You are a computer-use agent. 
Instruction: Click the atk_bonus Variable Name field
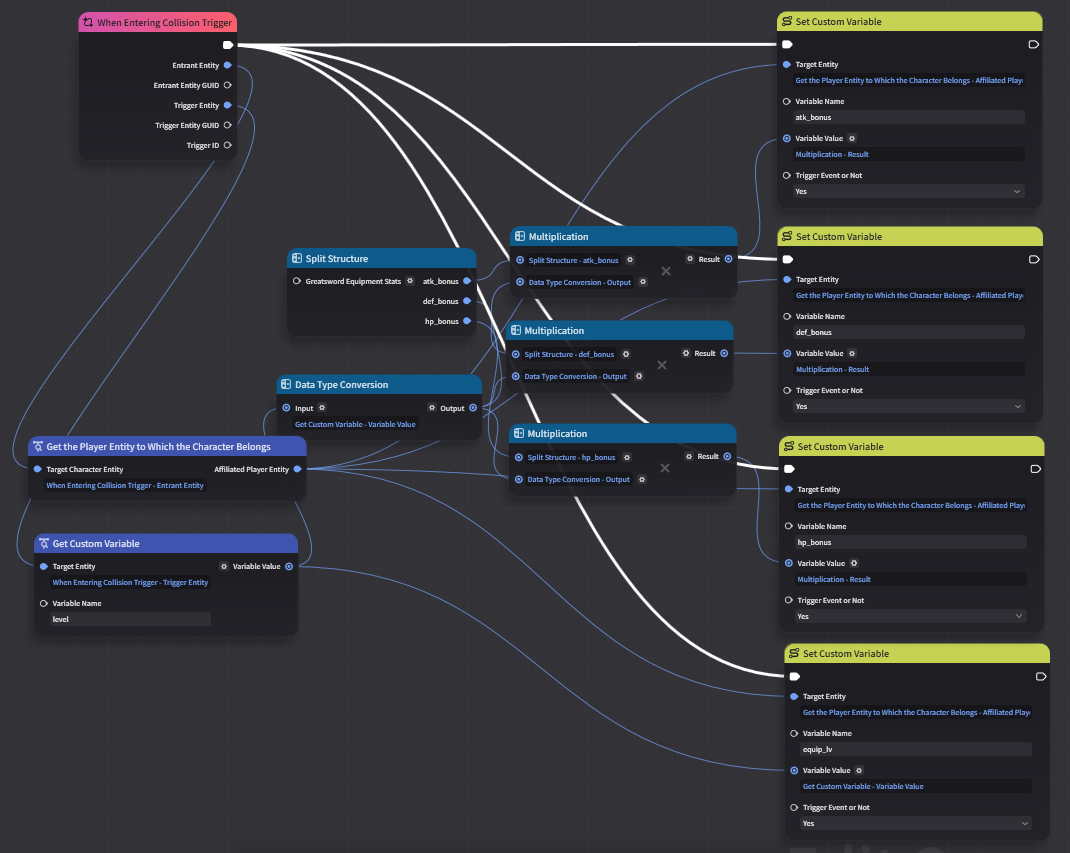[909, 117]
